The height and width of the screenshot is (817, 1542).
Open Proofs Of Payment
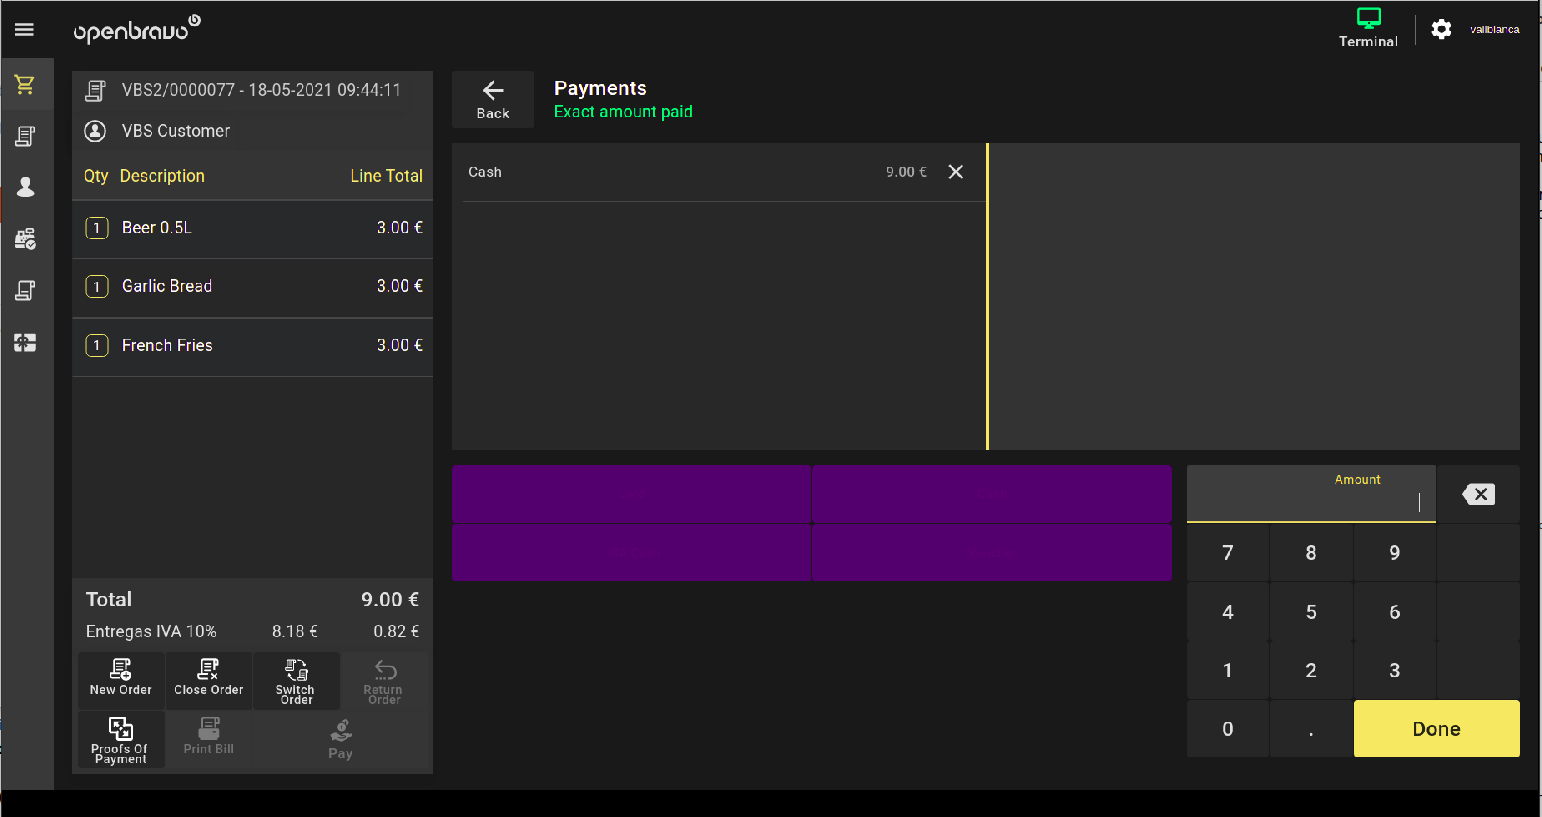[121, 739]
